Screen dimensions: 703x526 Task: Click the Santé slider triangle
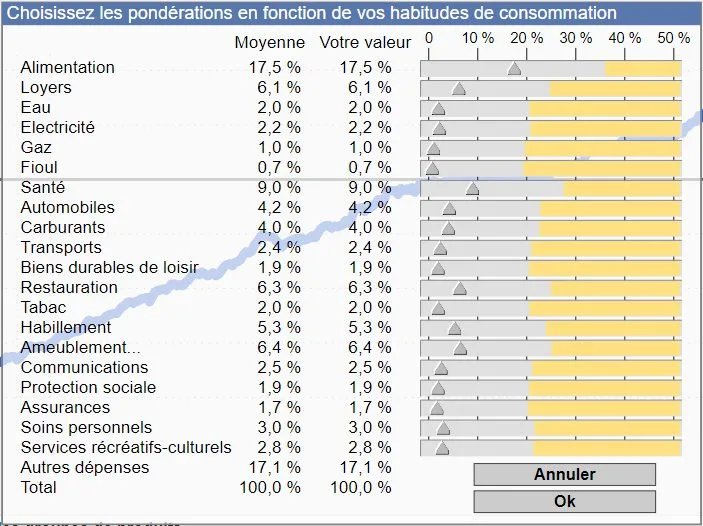click(x=472, y=188)
